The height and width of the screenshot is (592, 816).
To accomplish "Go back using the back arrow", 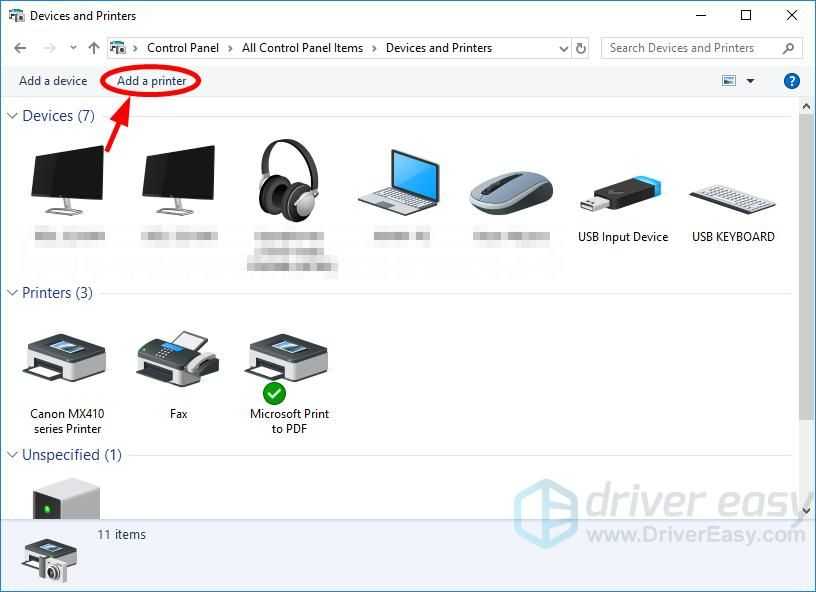I will 20,48.
